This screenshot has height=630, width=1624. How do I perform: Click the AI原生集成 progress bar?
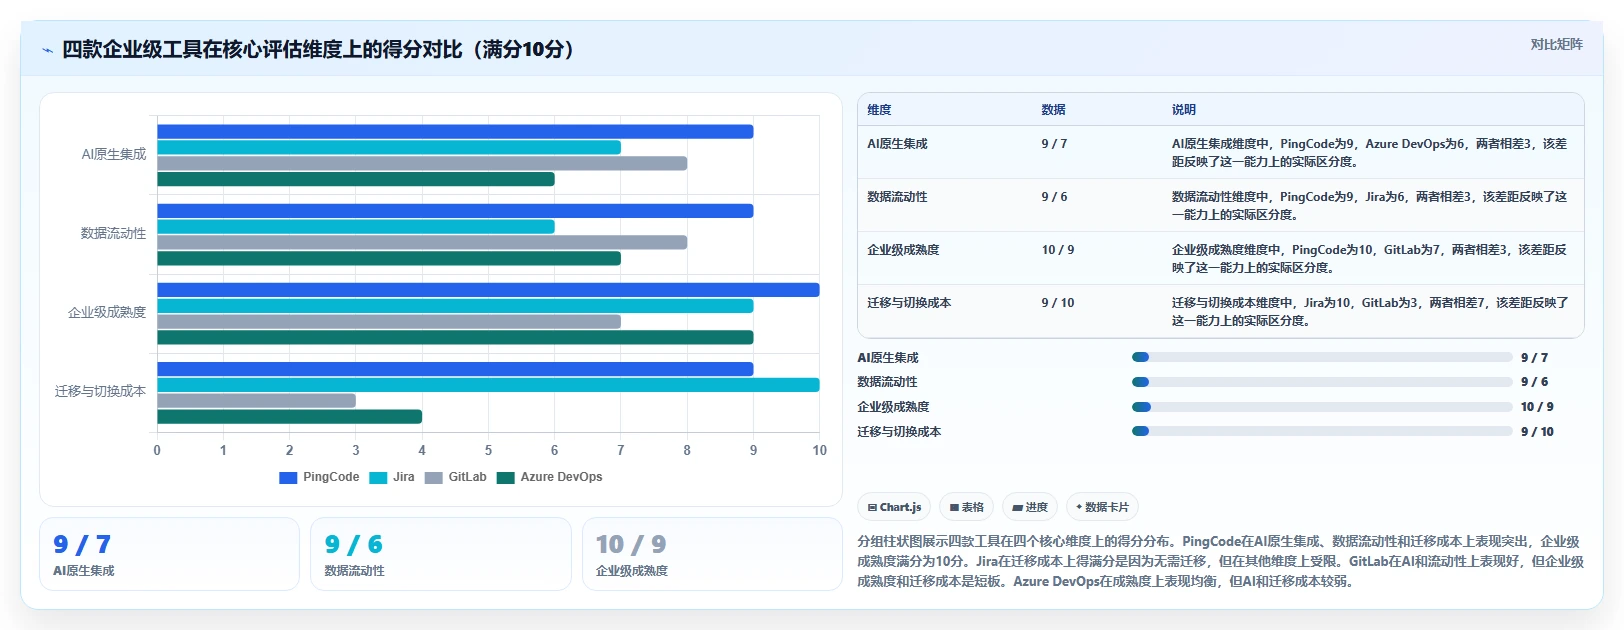1322,357
